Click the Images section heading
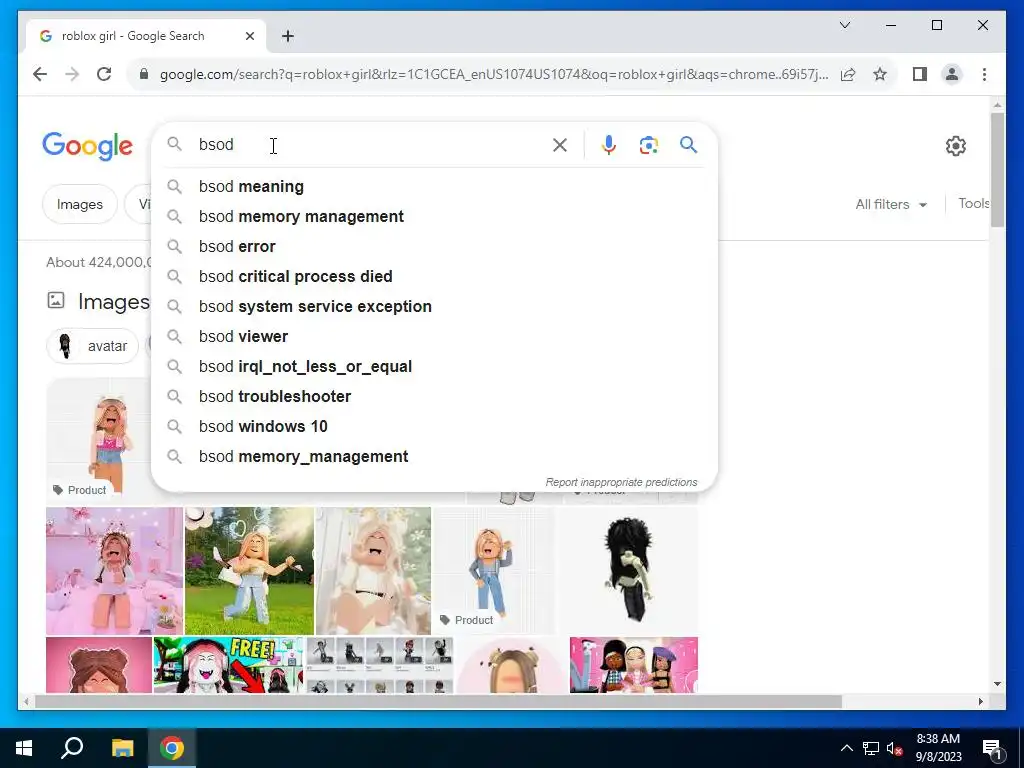1024x768 pixels. (114, 302)
